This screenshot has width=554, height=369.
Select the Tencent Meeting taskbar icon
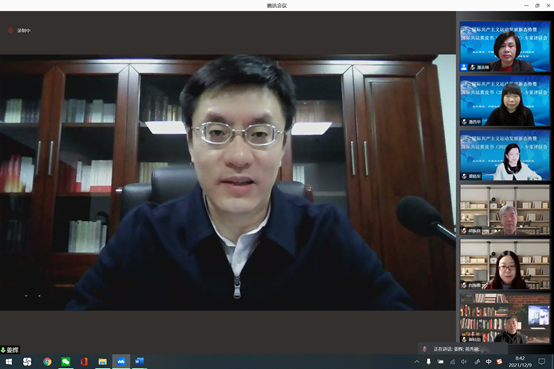tap(121, 362)
